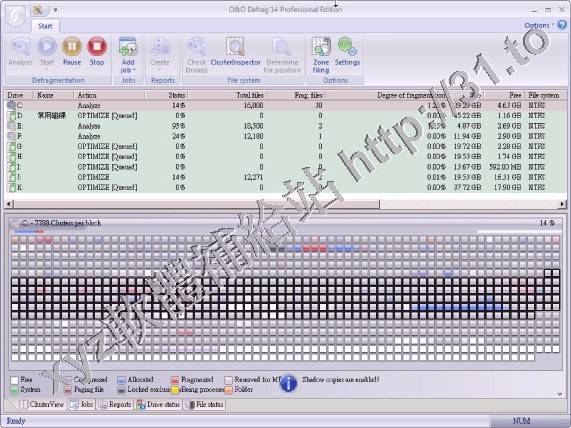Screen dimensions: 571x428
Task: Click the 16,000 total files cell
Action: [253, 105]
